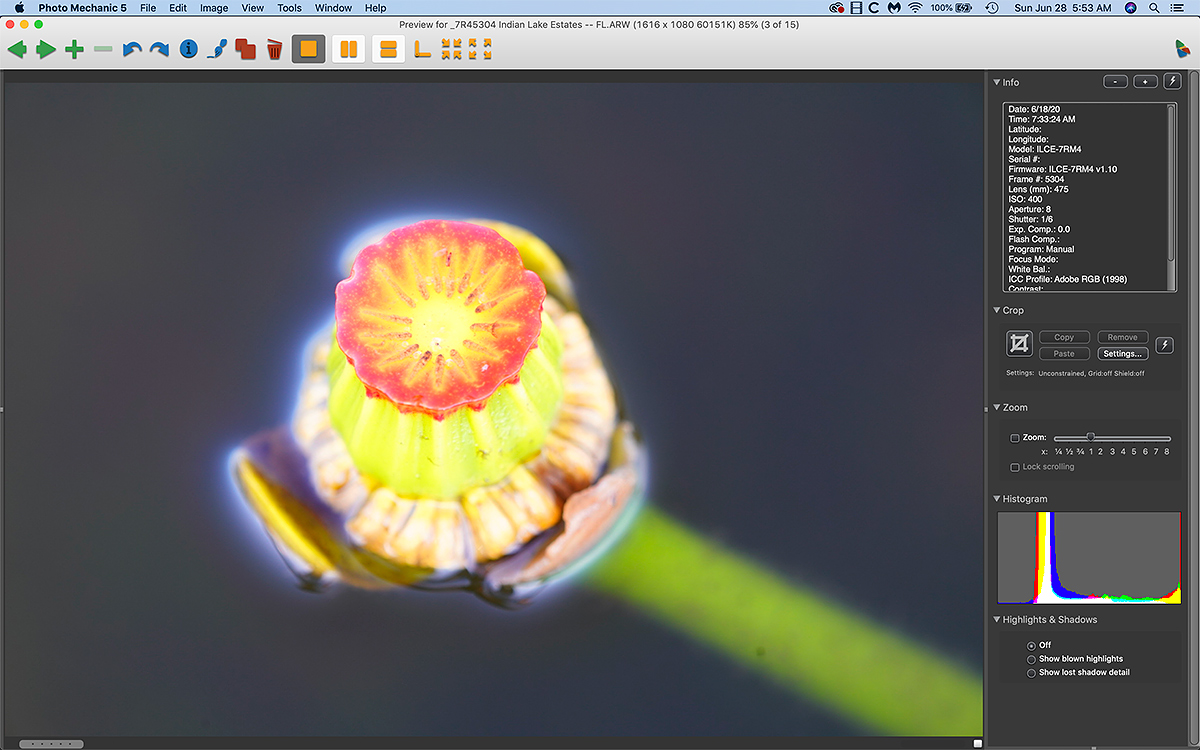
Task: Open the Tools menu
Action: (290, 8)
